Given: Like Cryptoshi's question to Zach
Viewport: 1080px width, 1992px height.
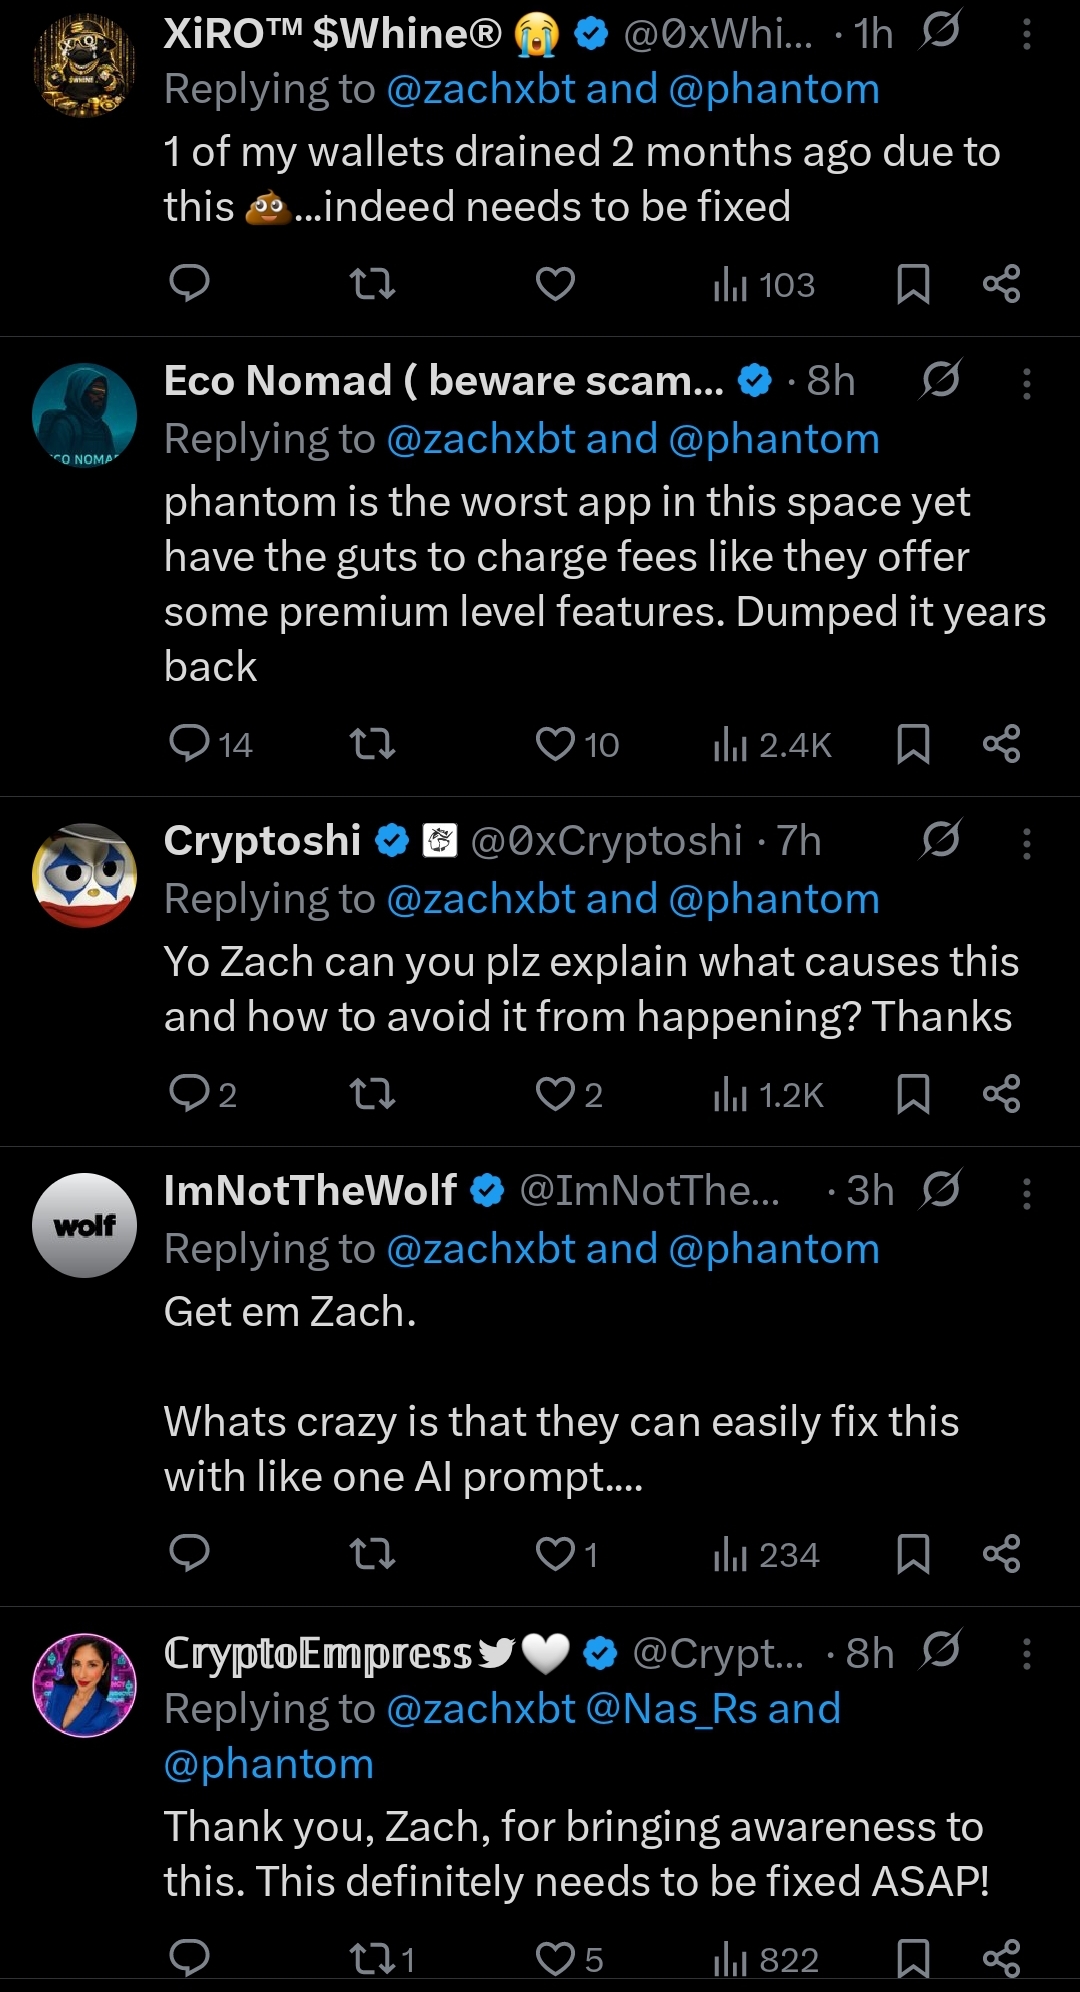Looking at the screenshot, I should (x=555, y=1094).
